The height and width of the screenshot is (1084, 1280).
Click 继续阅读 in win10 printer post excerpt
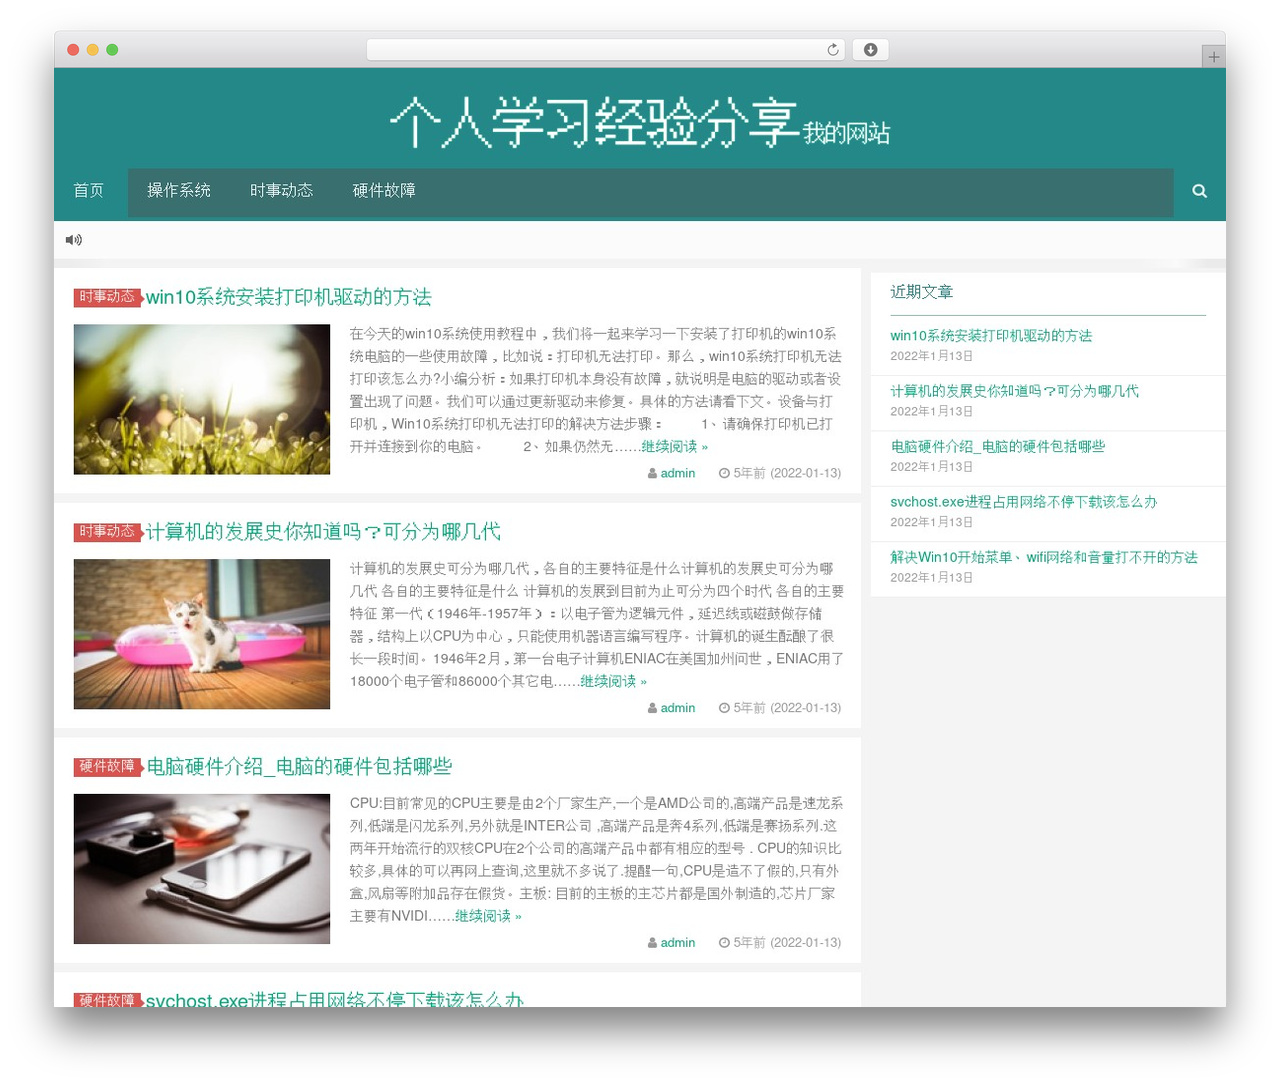[675, 447]
